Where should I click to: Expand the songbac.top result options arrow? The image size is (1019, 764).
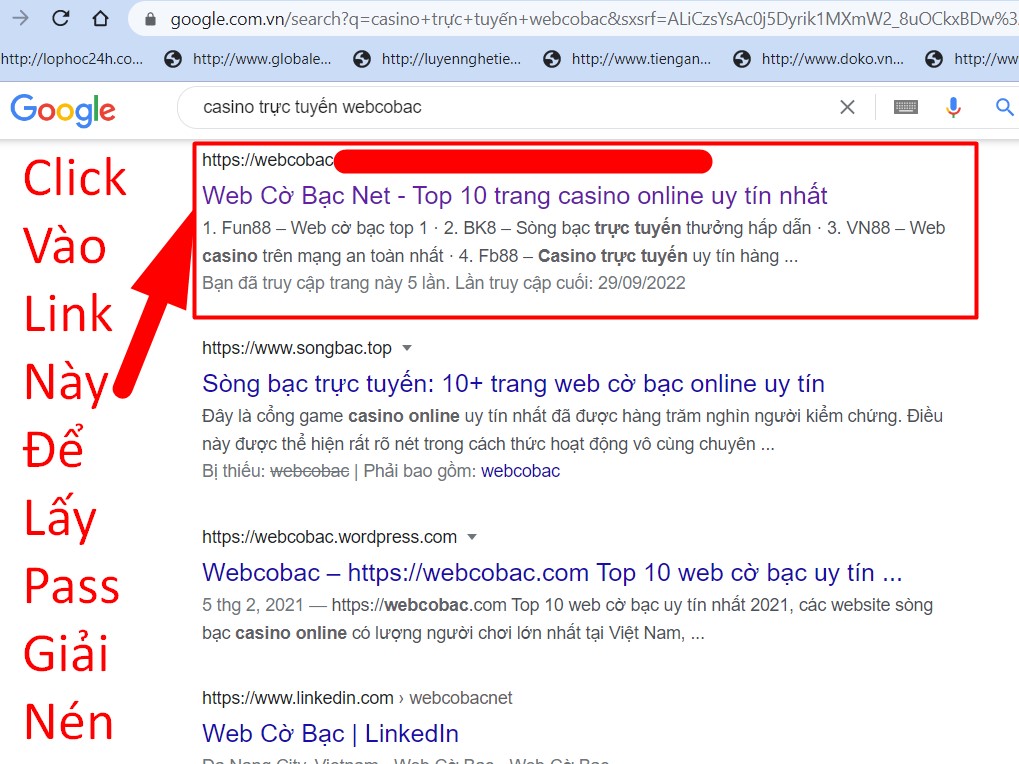[x=407, y=348]
